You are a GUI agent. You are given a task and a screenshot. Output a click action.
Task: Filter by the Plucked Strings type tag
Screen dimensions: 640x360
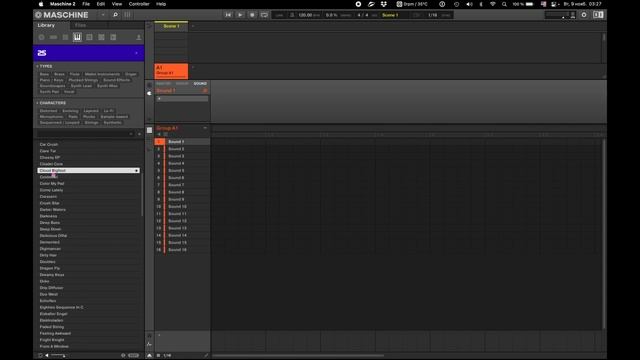coord(83,80)
